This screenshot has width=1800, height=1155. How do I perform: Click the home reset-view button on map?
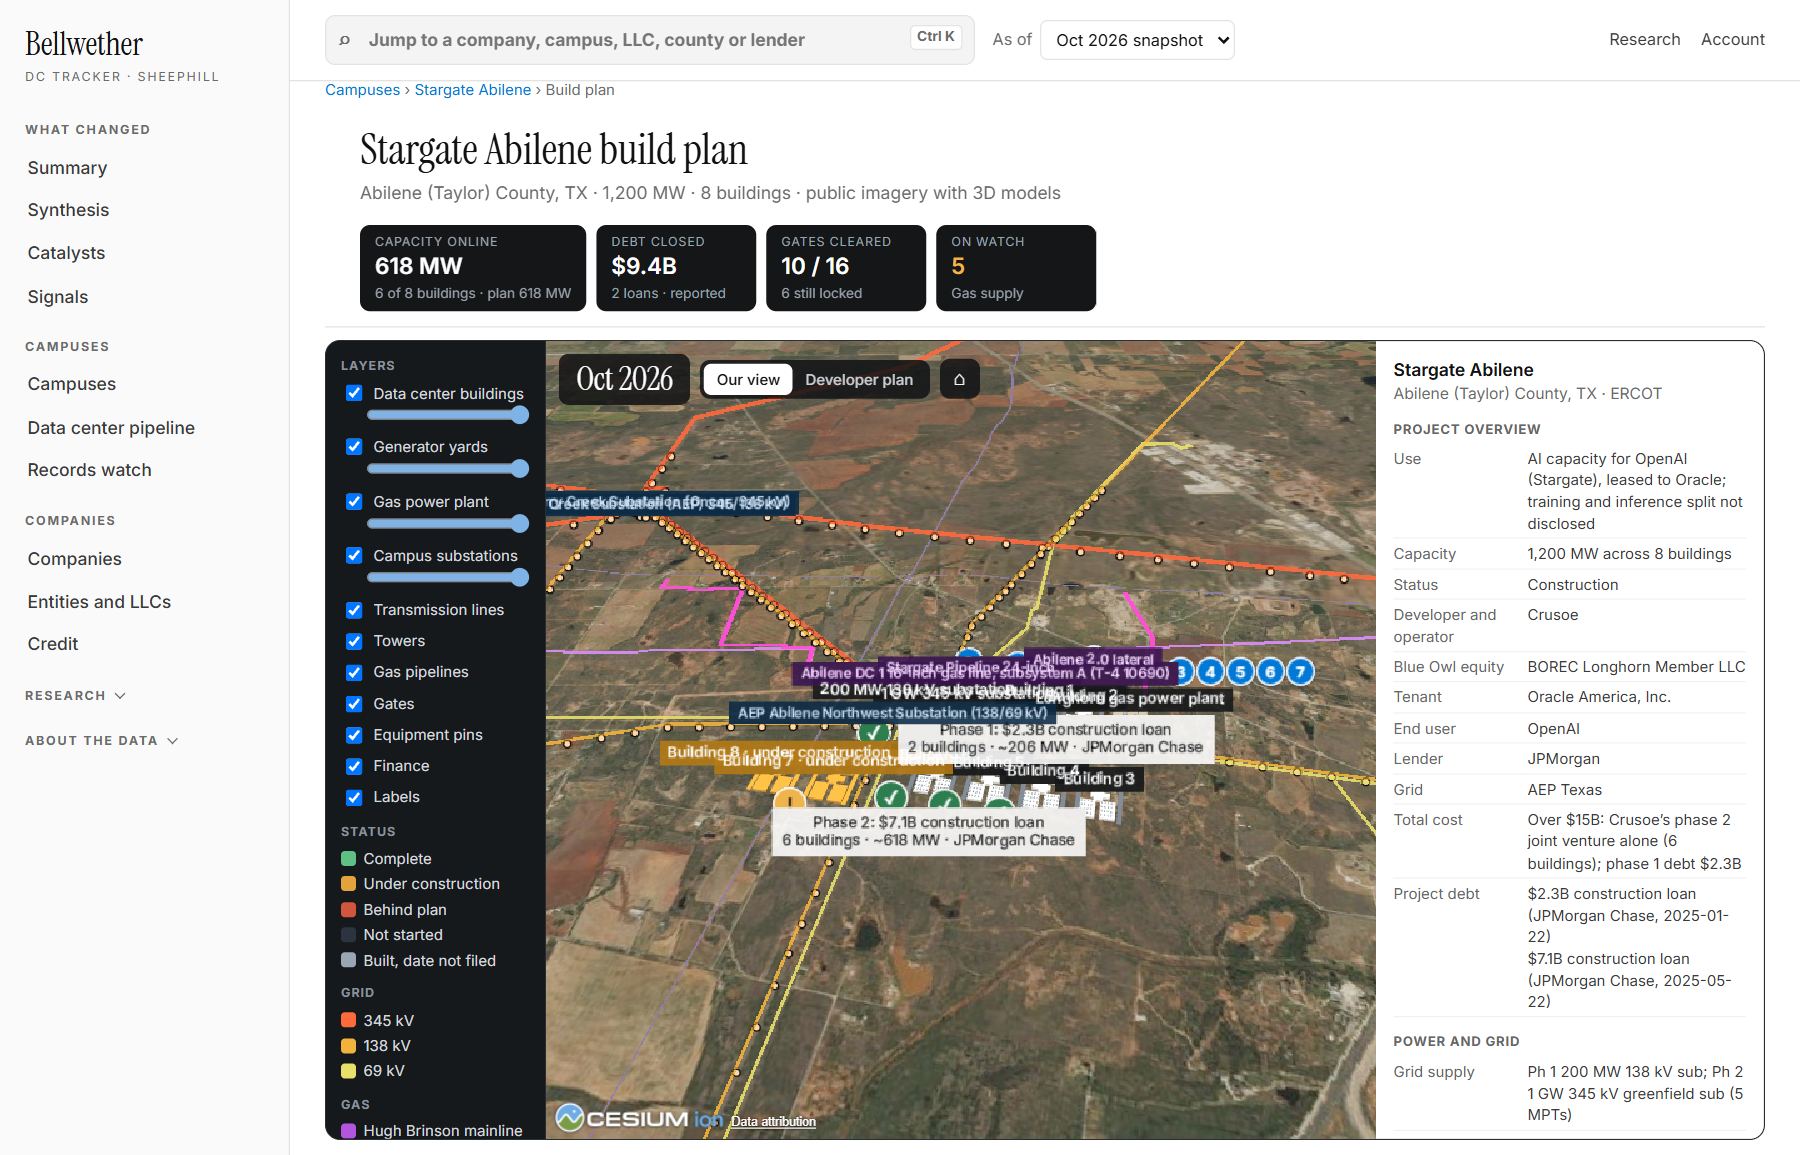tap(959, 380)
